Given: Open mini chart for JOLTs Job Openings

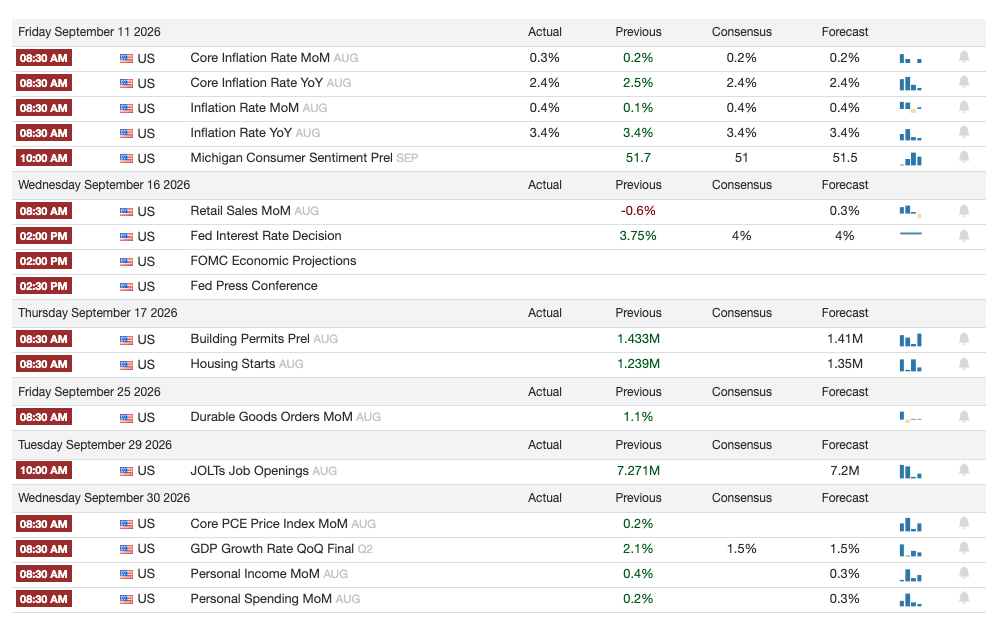Looking at the screenshot, I should pos(910,471).
